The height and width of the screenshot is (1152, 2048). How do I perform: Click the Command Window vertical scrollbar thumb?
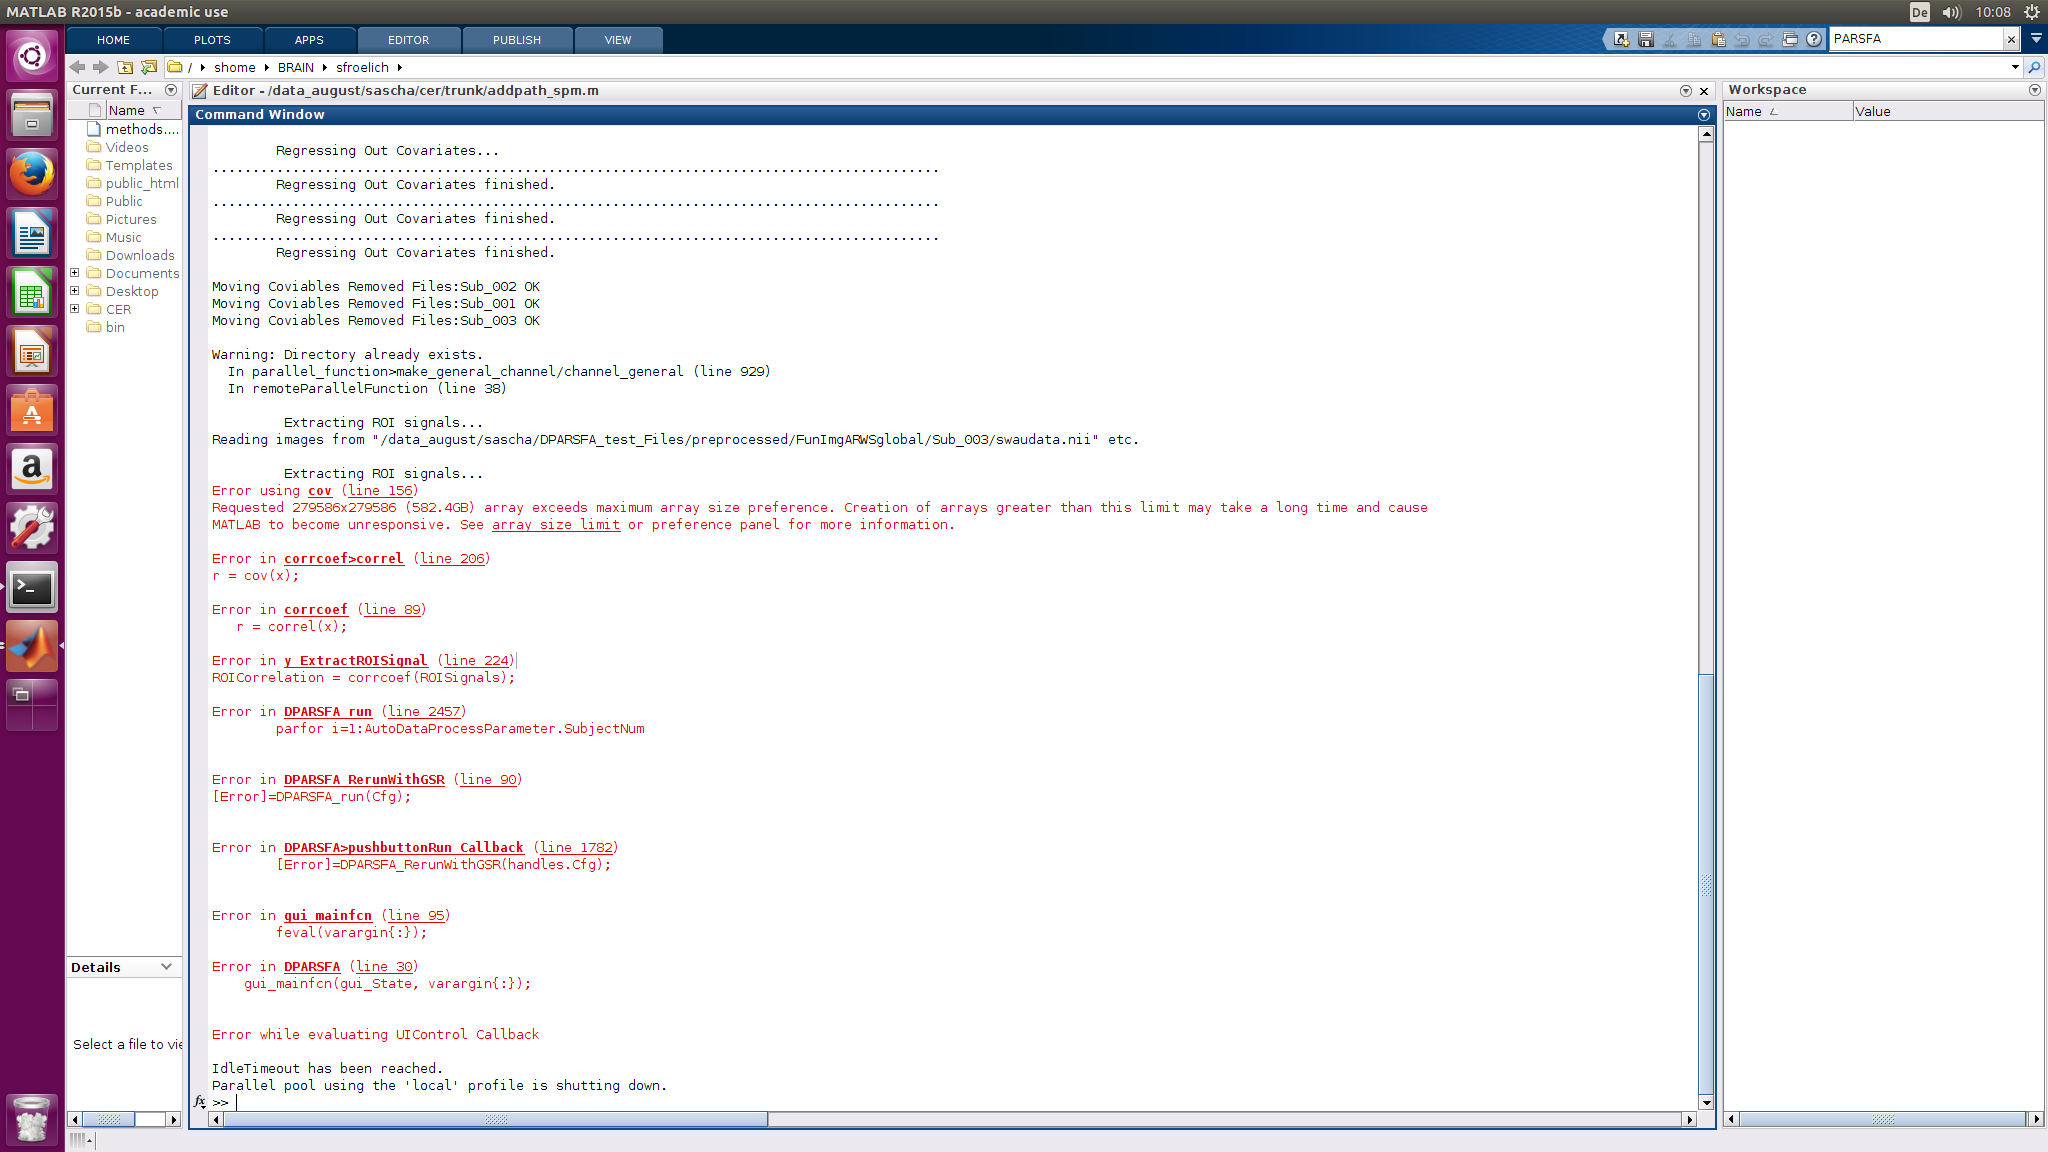coord(1706,885)
